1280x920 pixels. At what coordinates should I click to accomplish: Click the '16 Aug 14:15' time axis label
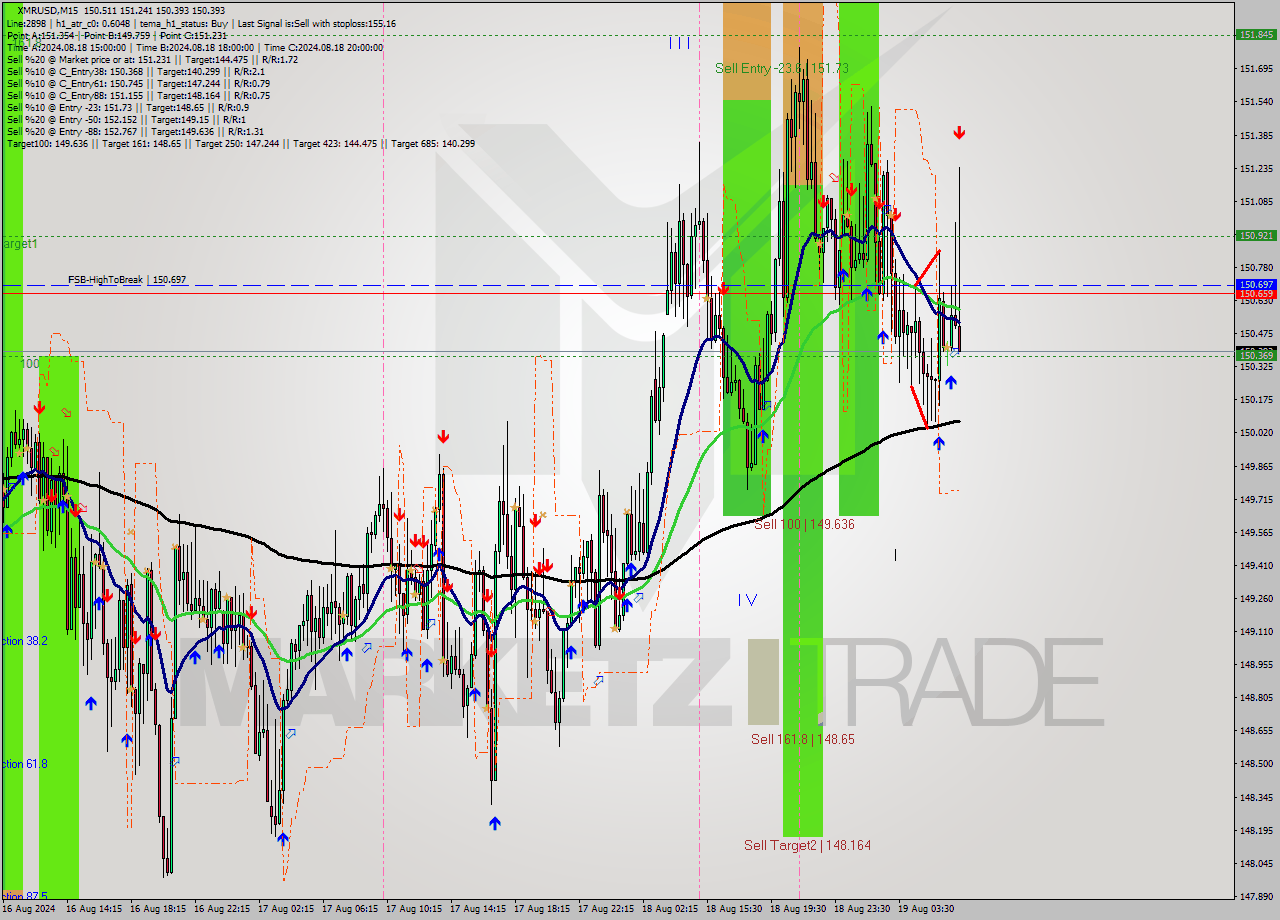94,909
